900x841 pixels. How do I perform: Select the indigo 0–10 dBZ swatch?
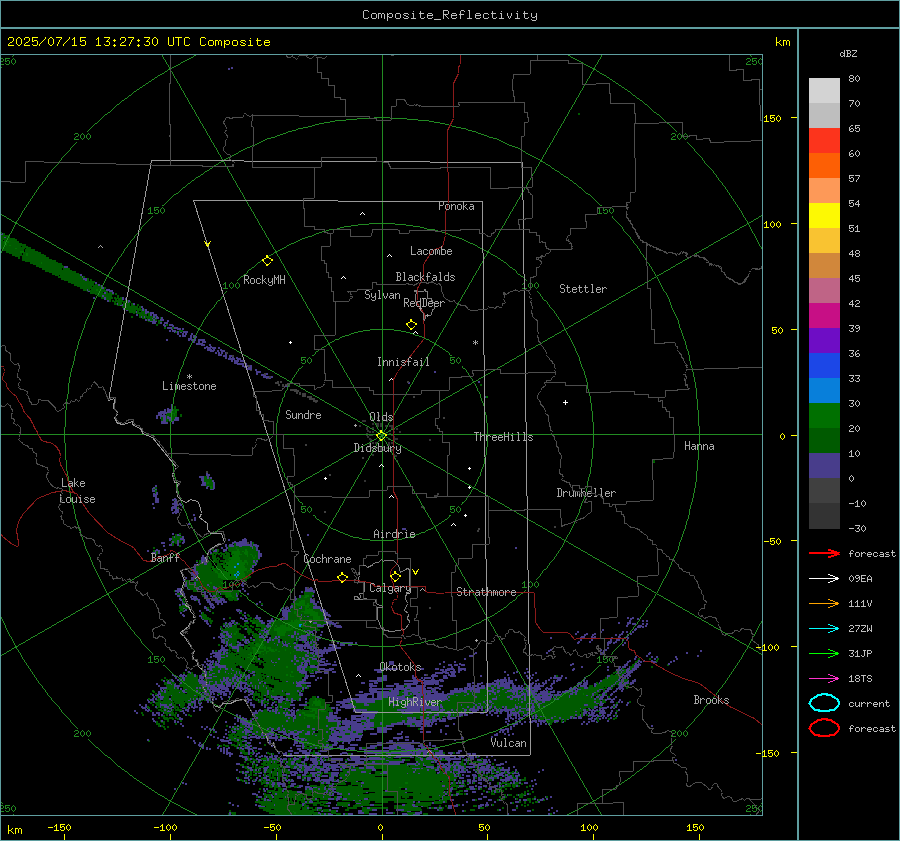click(x=824, y=466)
